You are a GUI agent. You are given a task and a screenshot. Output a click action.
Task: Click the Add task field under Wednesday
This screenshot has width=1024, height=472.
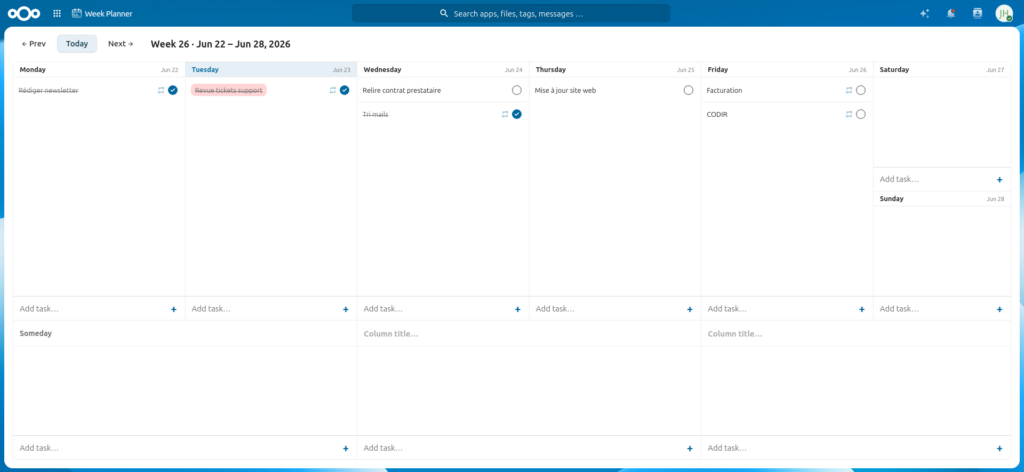pyautogui.click(x=436, y=309)
